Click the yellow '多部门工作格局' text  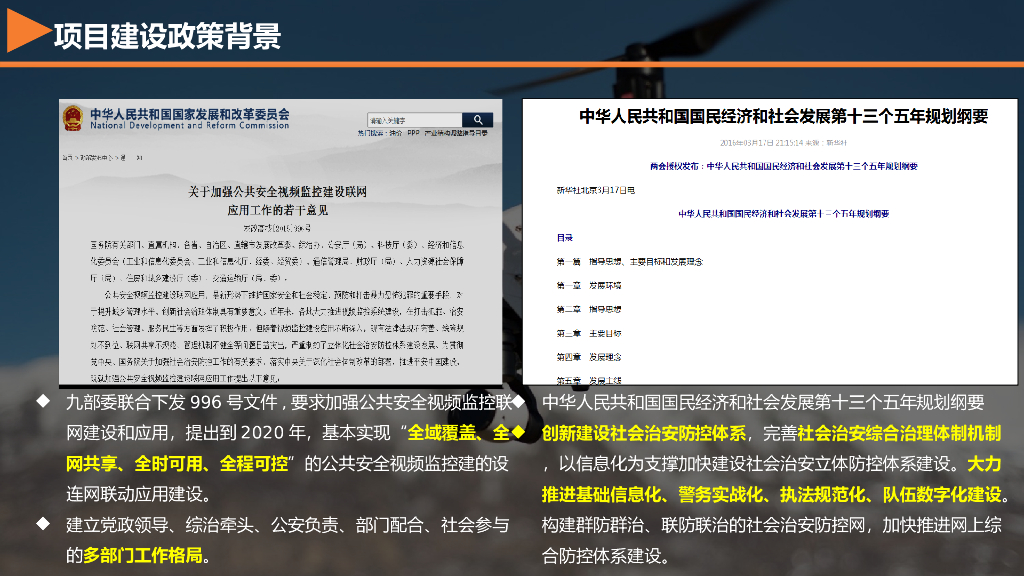(x=142, y=556)
